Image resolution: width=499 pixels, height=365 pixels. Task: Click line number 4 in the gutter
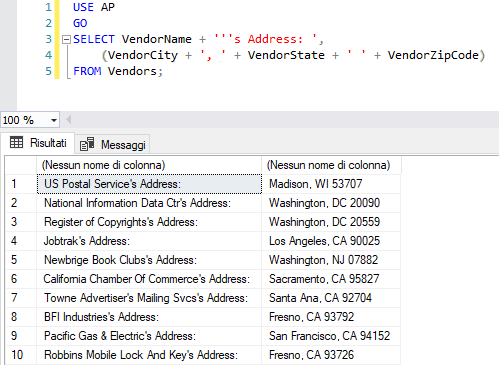pyautogui.click(x=48, y=55)
